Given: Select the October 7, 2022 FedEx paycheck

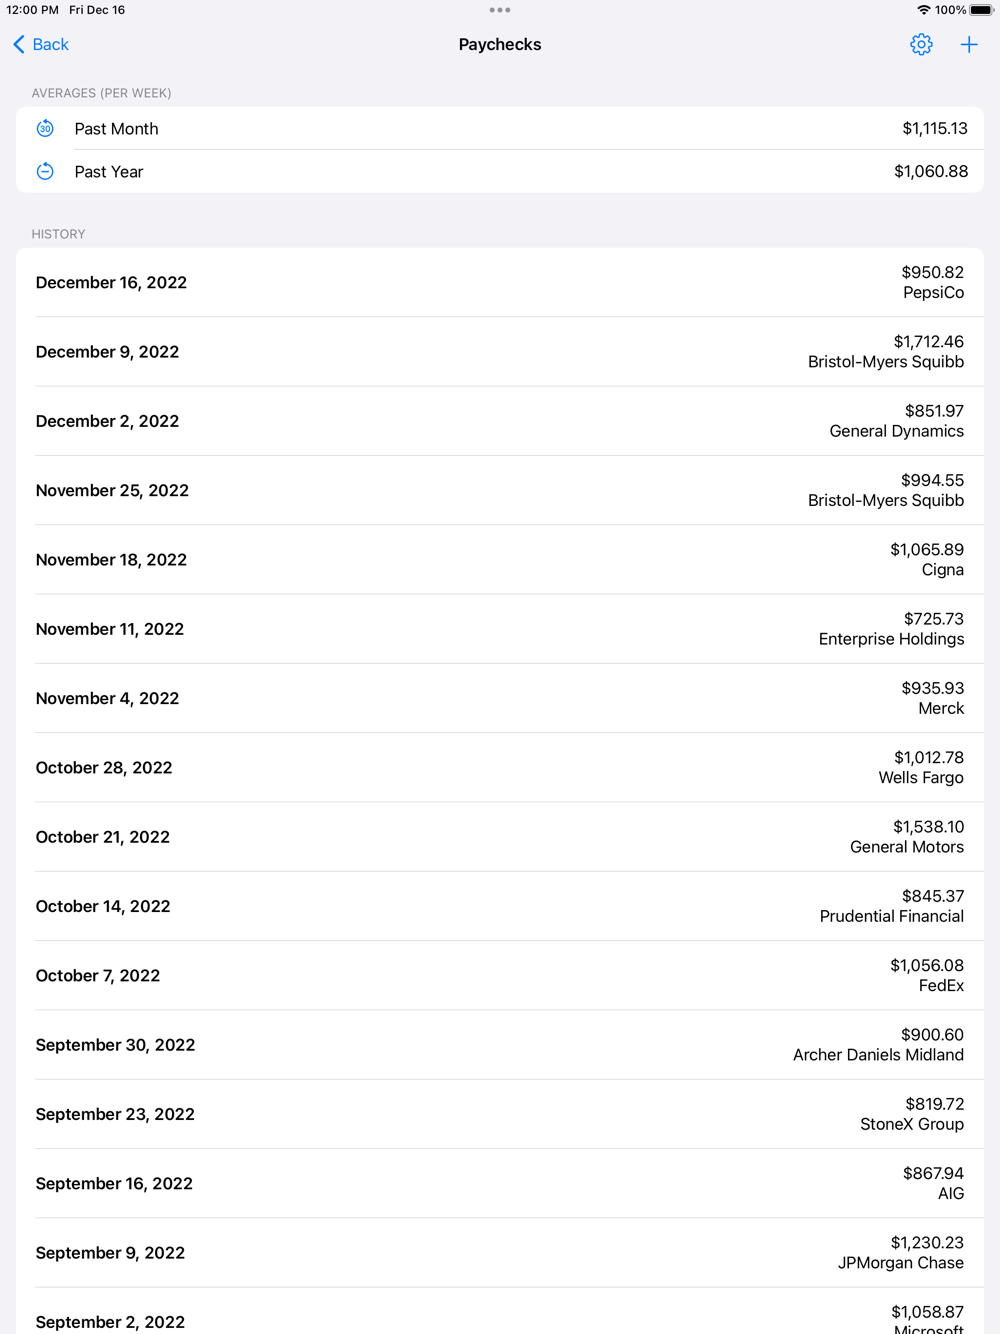Looking at the screenshot, I should [x=500, y=976].
